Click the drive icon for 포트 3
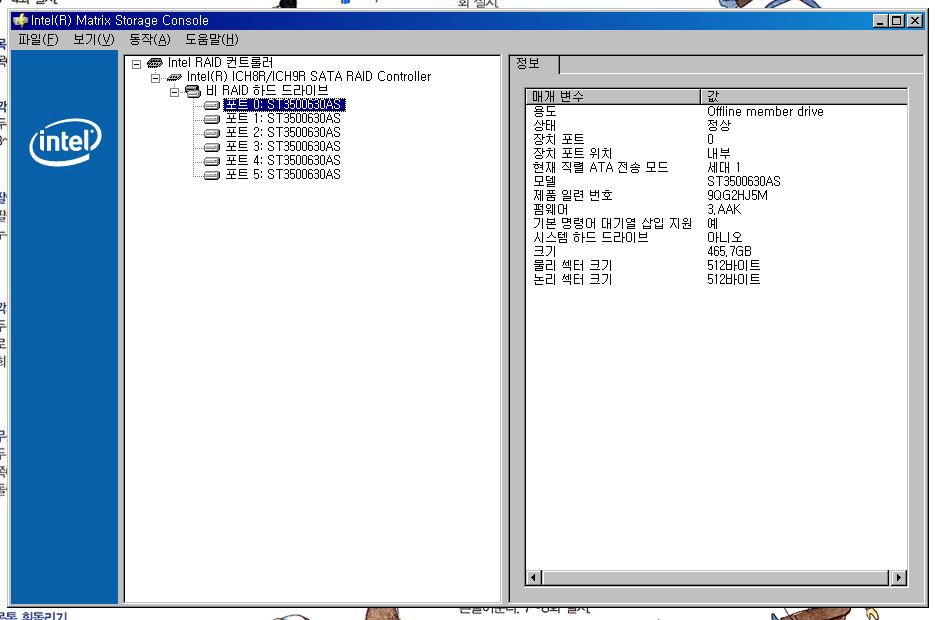The width and height of the screenshot is (945, 620). (212, 147)
